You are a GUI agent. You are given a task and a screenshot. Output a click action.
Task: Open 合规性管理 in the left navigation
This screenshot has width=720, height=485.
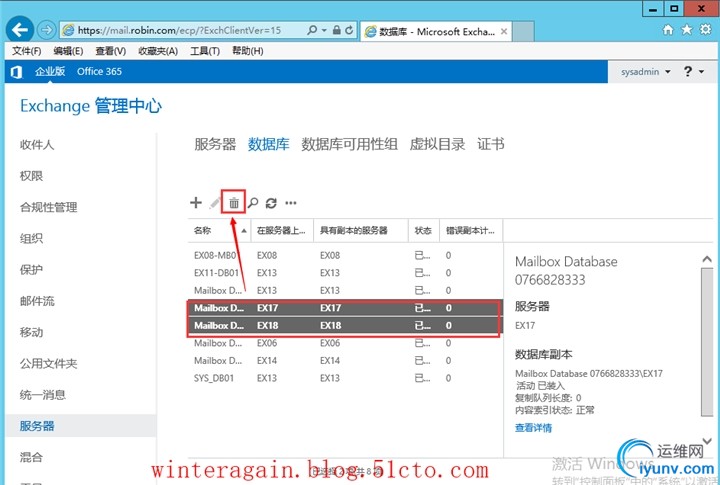pyautogui.click(x=48, y=207)
